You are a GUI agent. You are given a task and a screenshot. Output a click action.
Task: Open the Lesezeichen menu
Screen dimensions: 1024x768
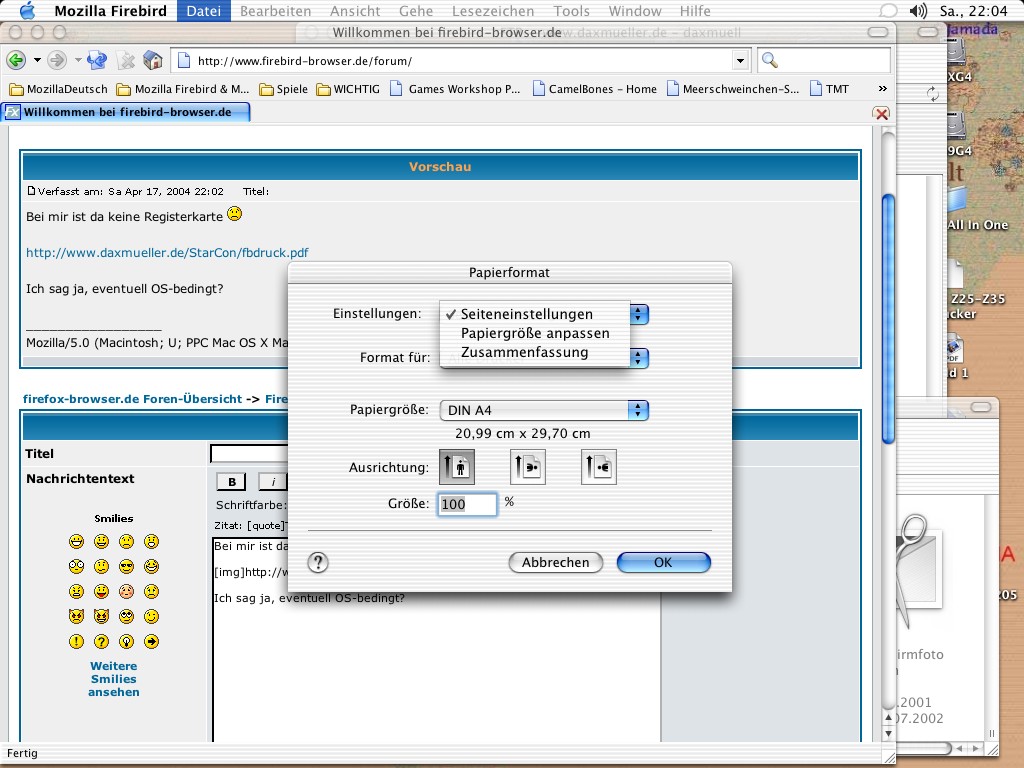pyautogui.click(x=493, y=10)
